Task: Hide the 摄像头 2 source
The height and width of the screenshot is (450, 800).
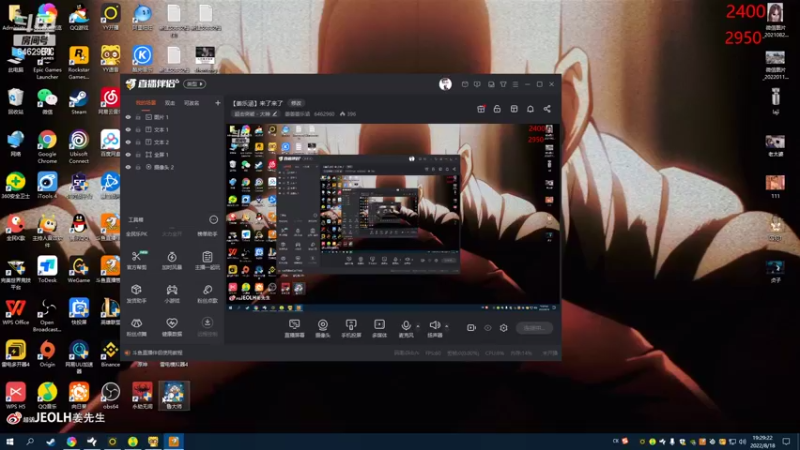Action: click(x=128, y=167)
